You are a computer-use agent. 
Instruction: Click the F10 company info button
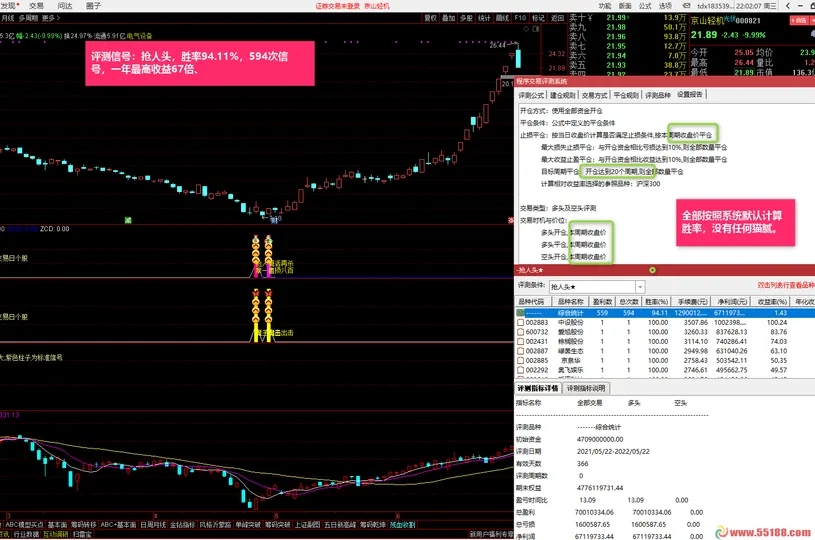point(520,17)
